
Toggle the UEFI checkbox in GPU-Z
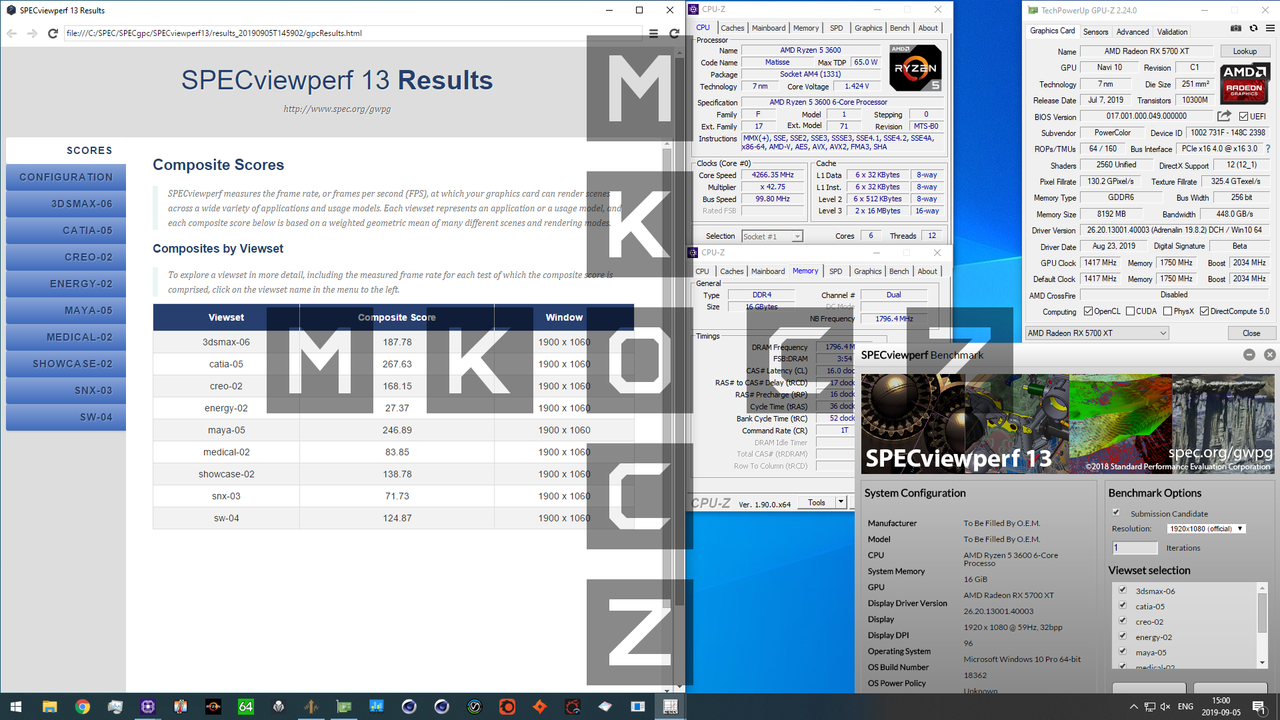point(1243,116)
